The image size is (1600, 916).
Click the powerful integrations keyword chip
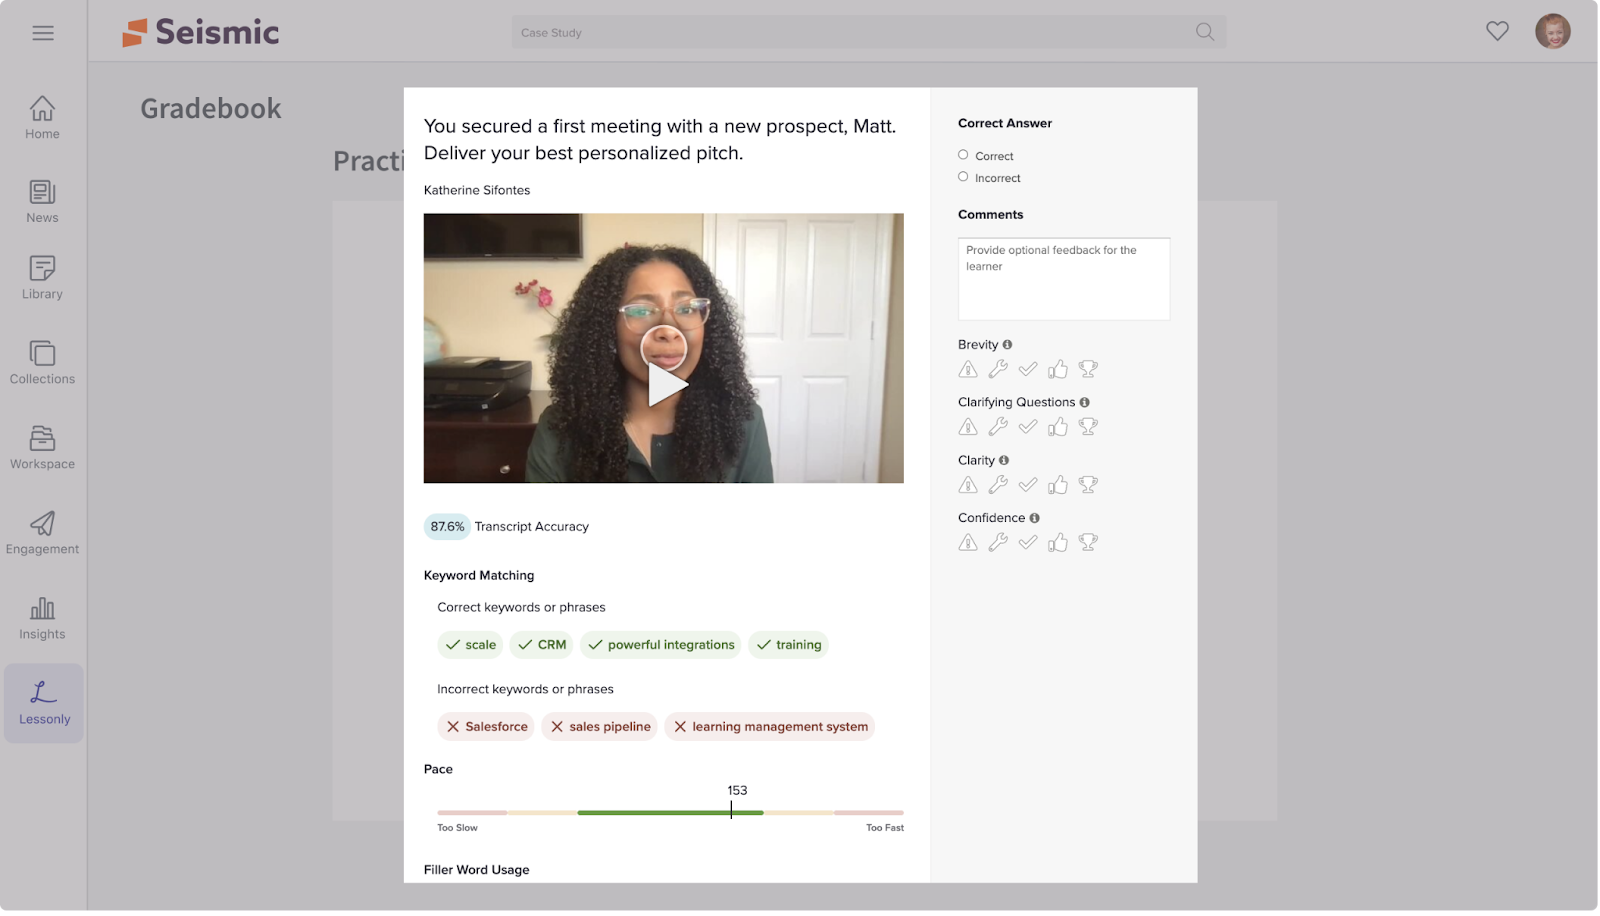coord(662,646)
